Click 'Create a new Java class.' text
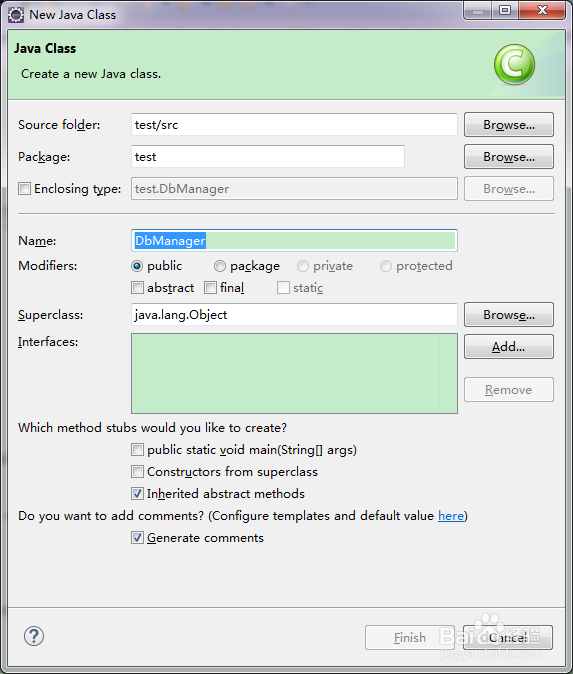This screenshot has width=573, height=674. pyautogui.click(x=91, y=74)
